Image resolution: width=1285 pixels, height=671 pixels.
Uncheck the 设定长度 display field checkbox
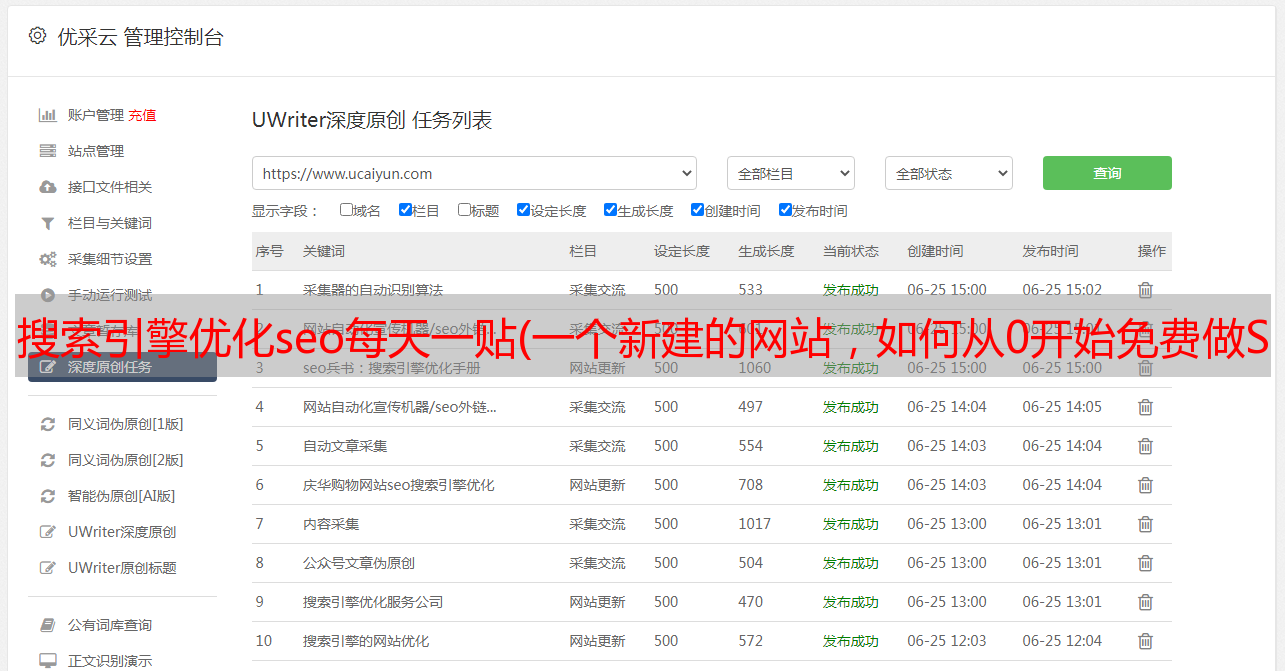pos(523,210)
